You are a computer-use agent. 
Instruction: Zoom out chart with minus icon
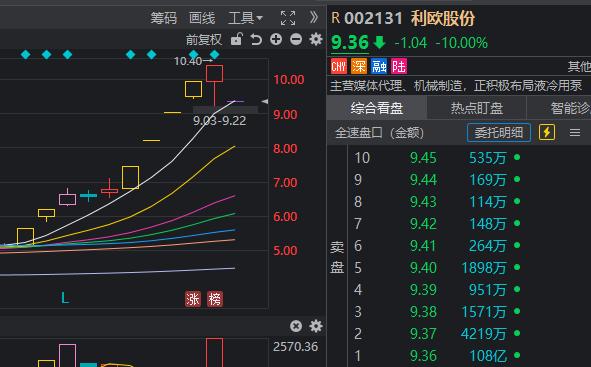tap(296, 39)
